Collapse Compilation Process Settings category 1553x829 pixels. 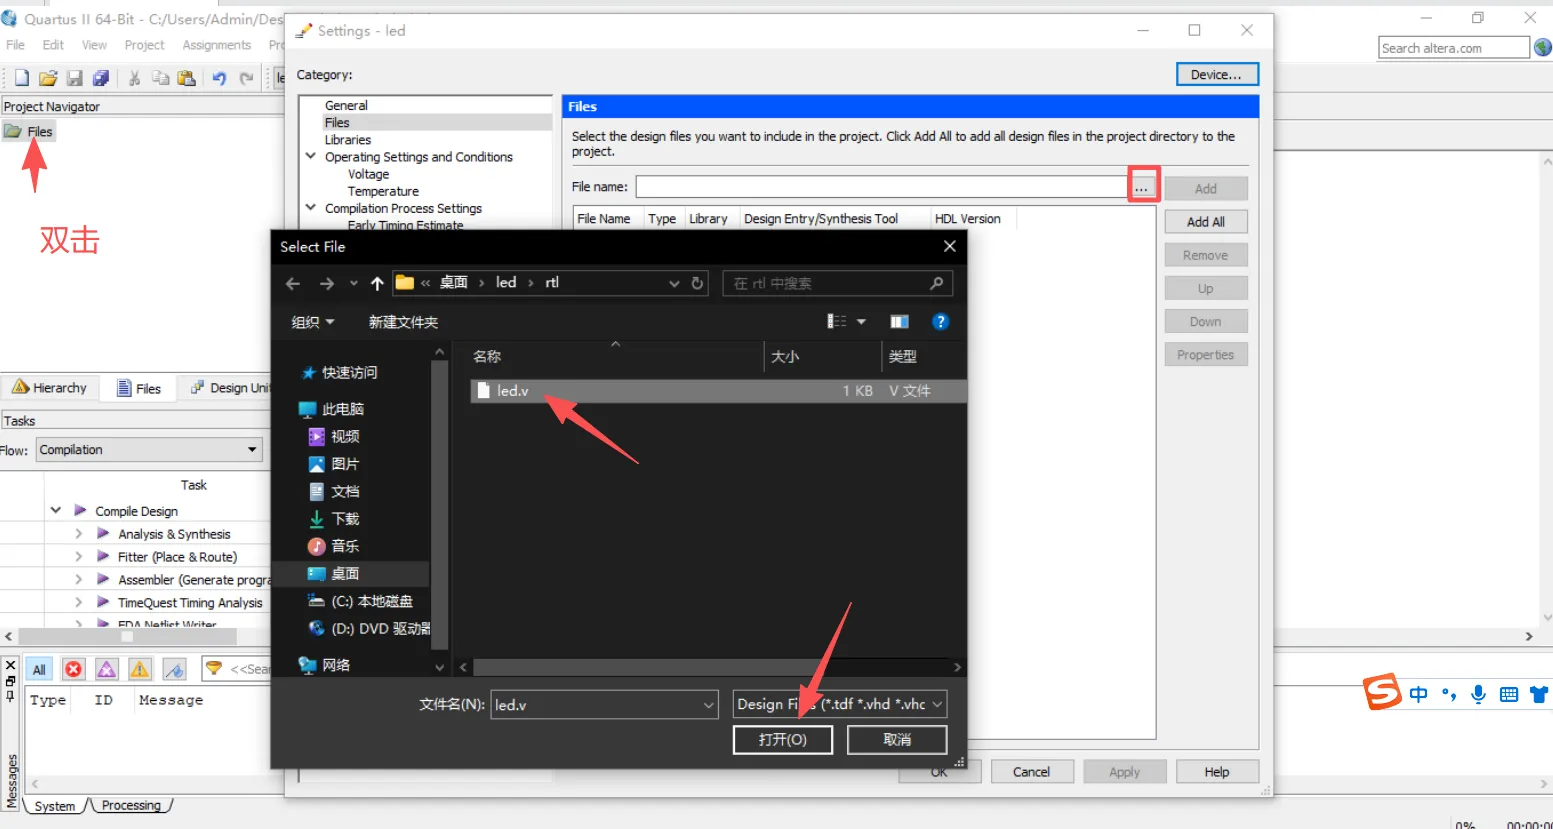311,207
